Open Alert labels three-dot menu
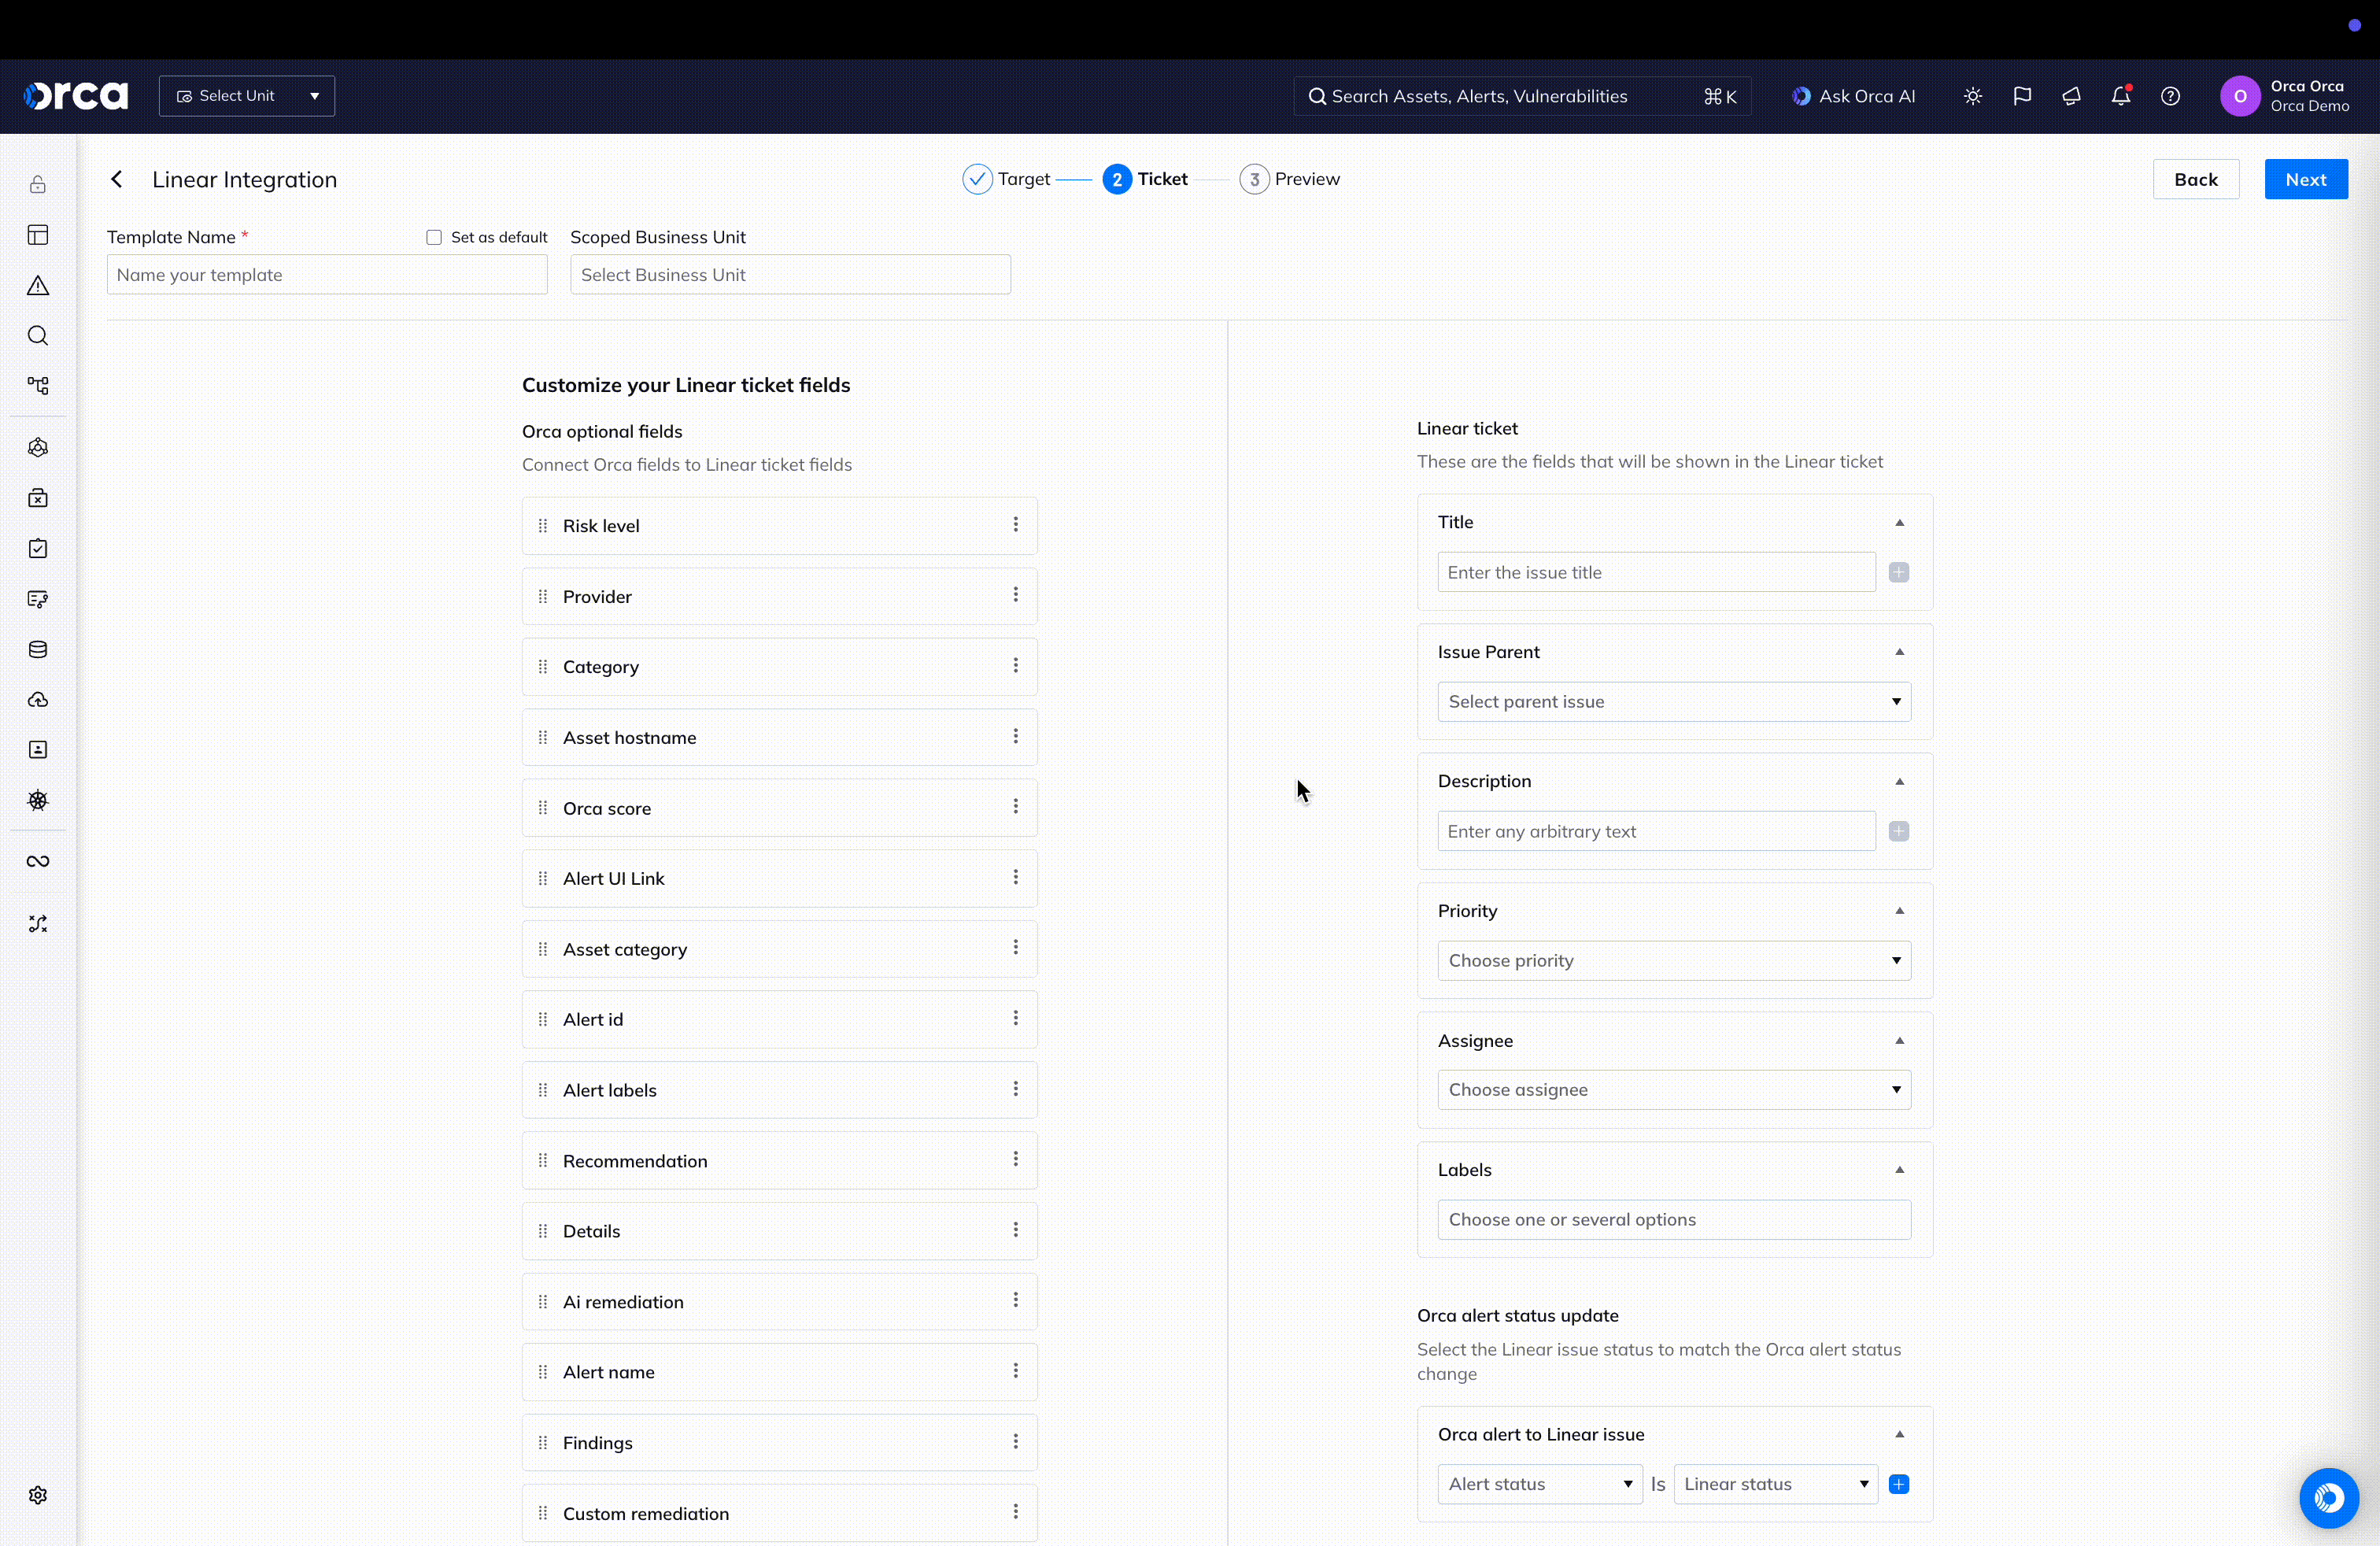 (1016, 1089)
